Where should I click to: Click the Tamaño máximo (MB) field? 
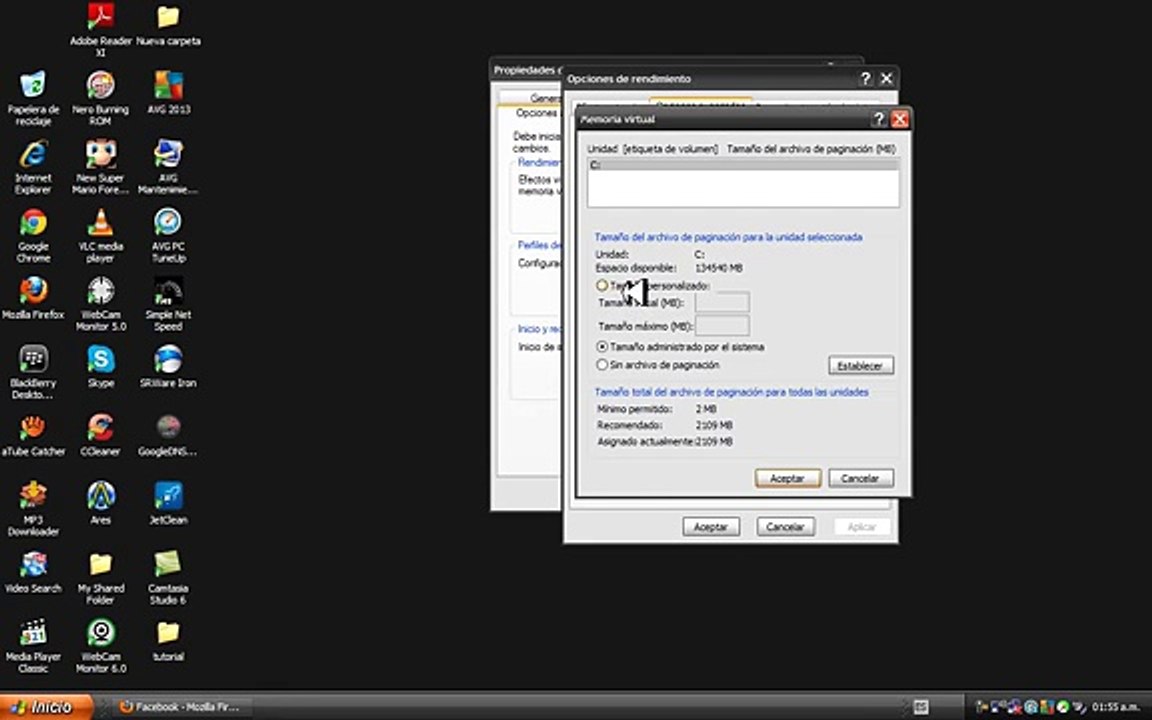coord(722,325)
